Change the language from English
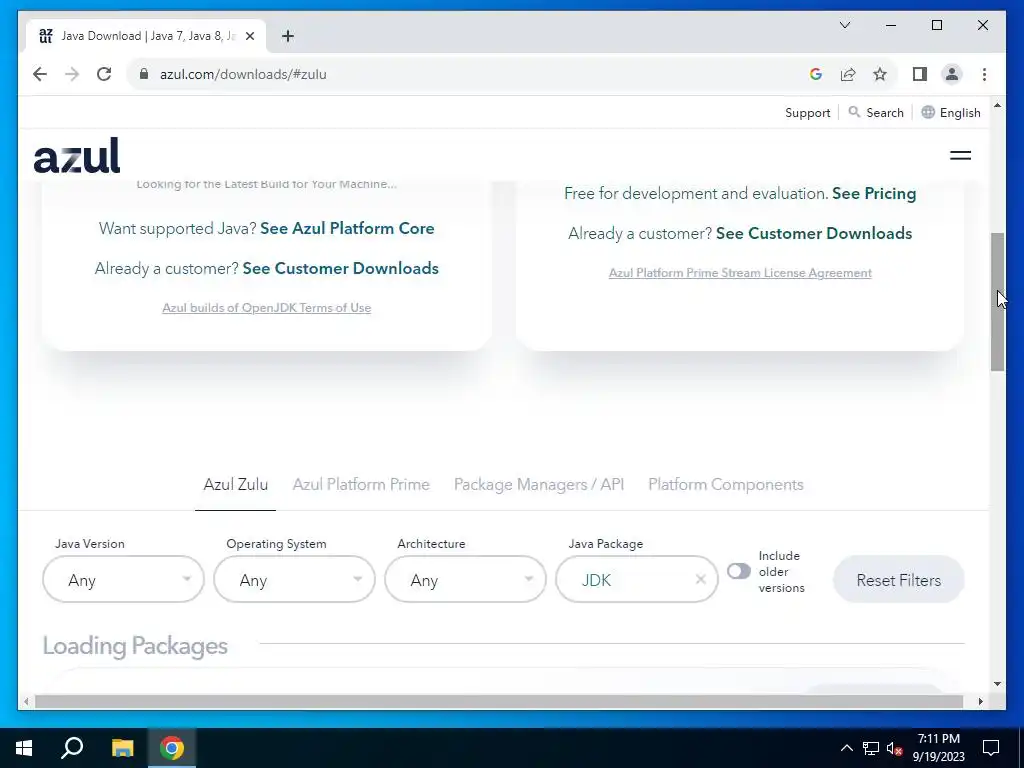This screenshot has height=768, width=1024. [x=951, y=112]
